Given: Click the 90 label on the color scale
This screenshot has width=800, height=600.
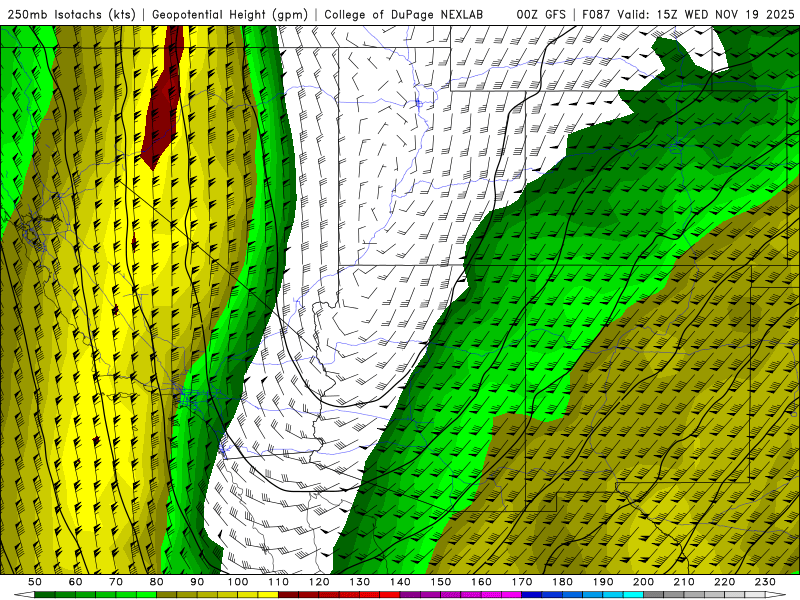Looking at the screenshot, I should (x=197, y=582).
